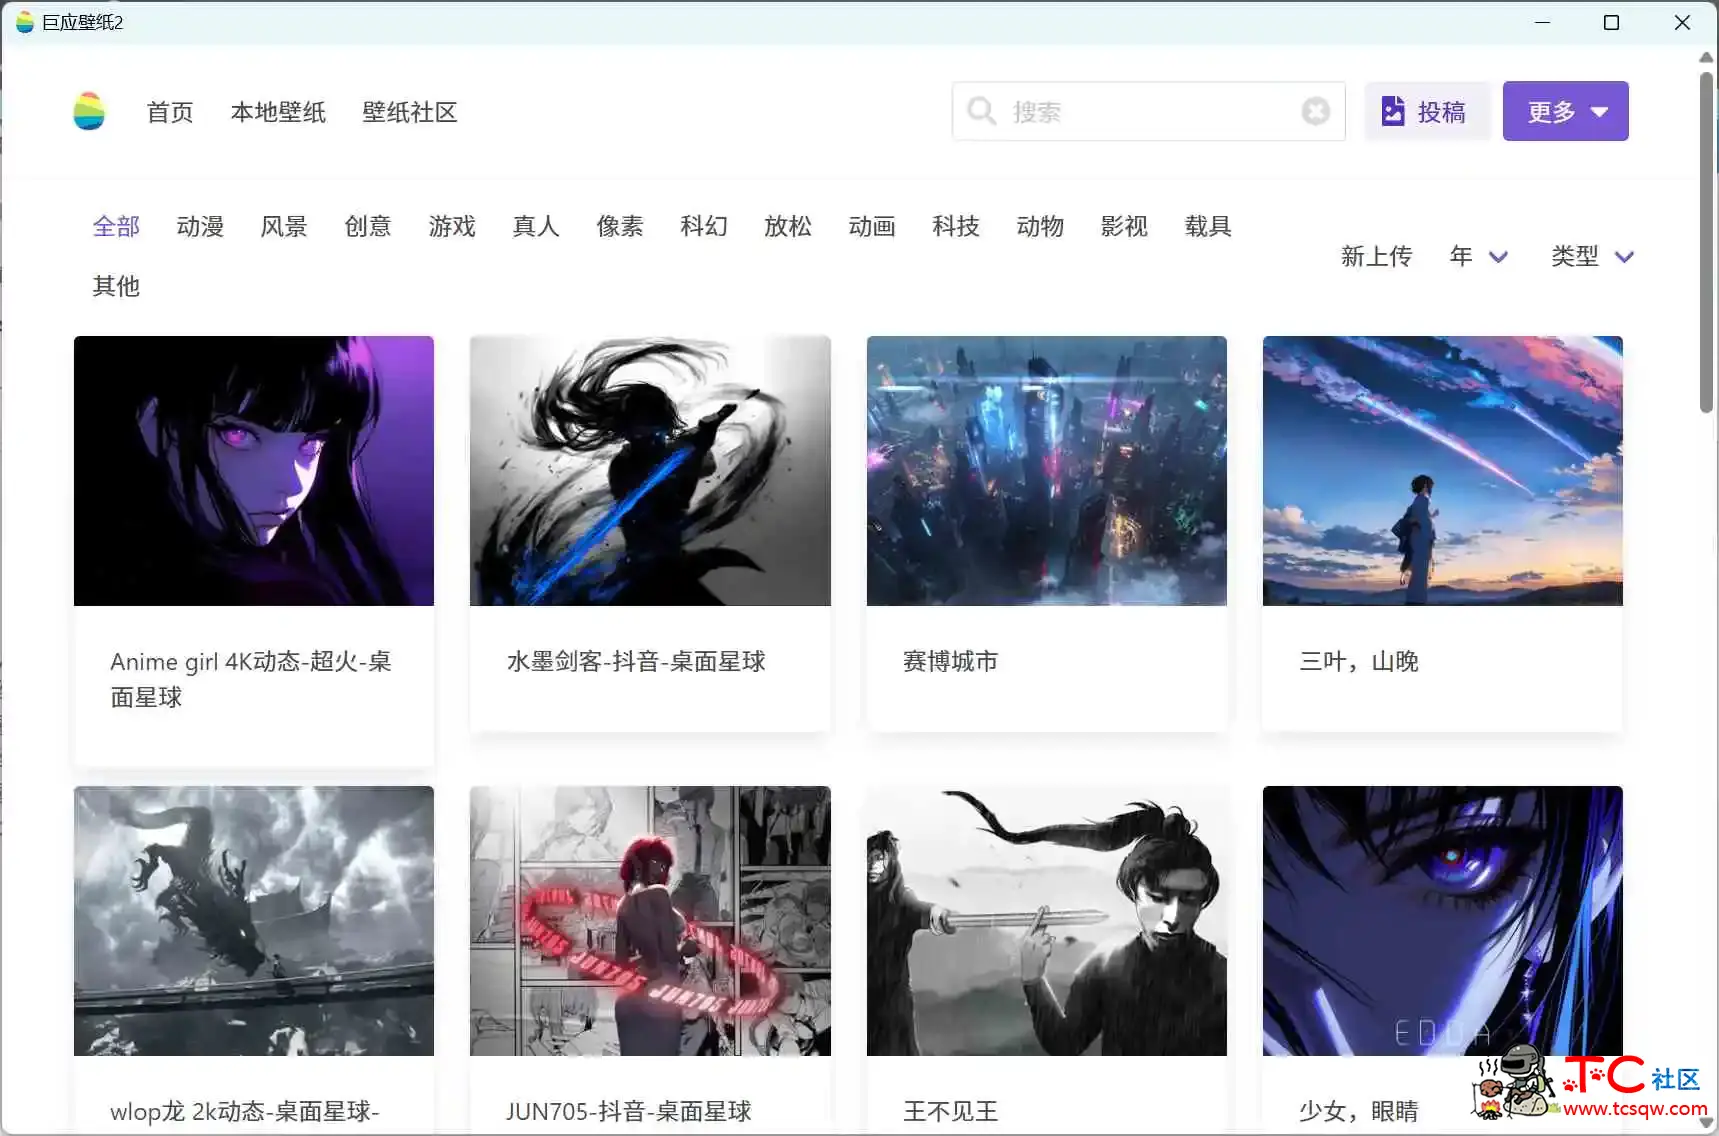Viewport: 1719px width, 1136px height.
Task: Go to the 壁纸社区 page
Action: click(409, 112)
